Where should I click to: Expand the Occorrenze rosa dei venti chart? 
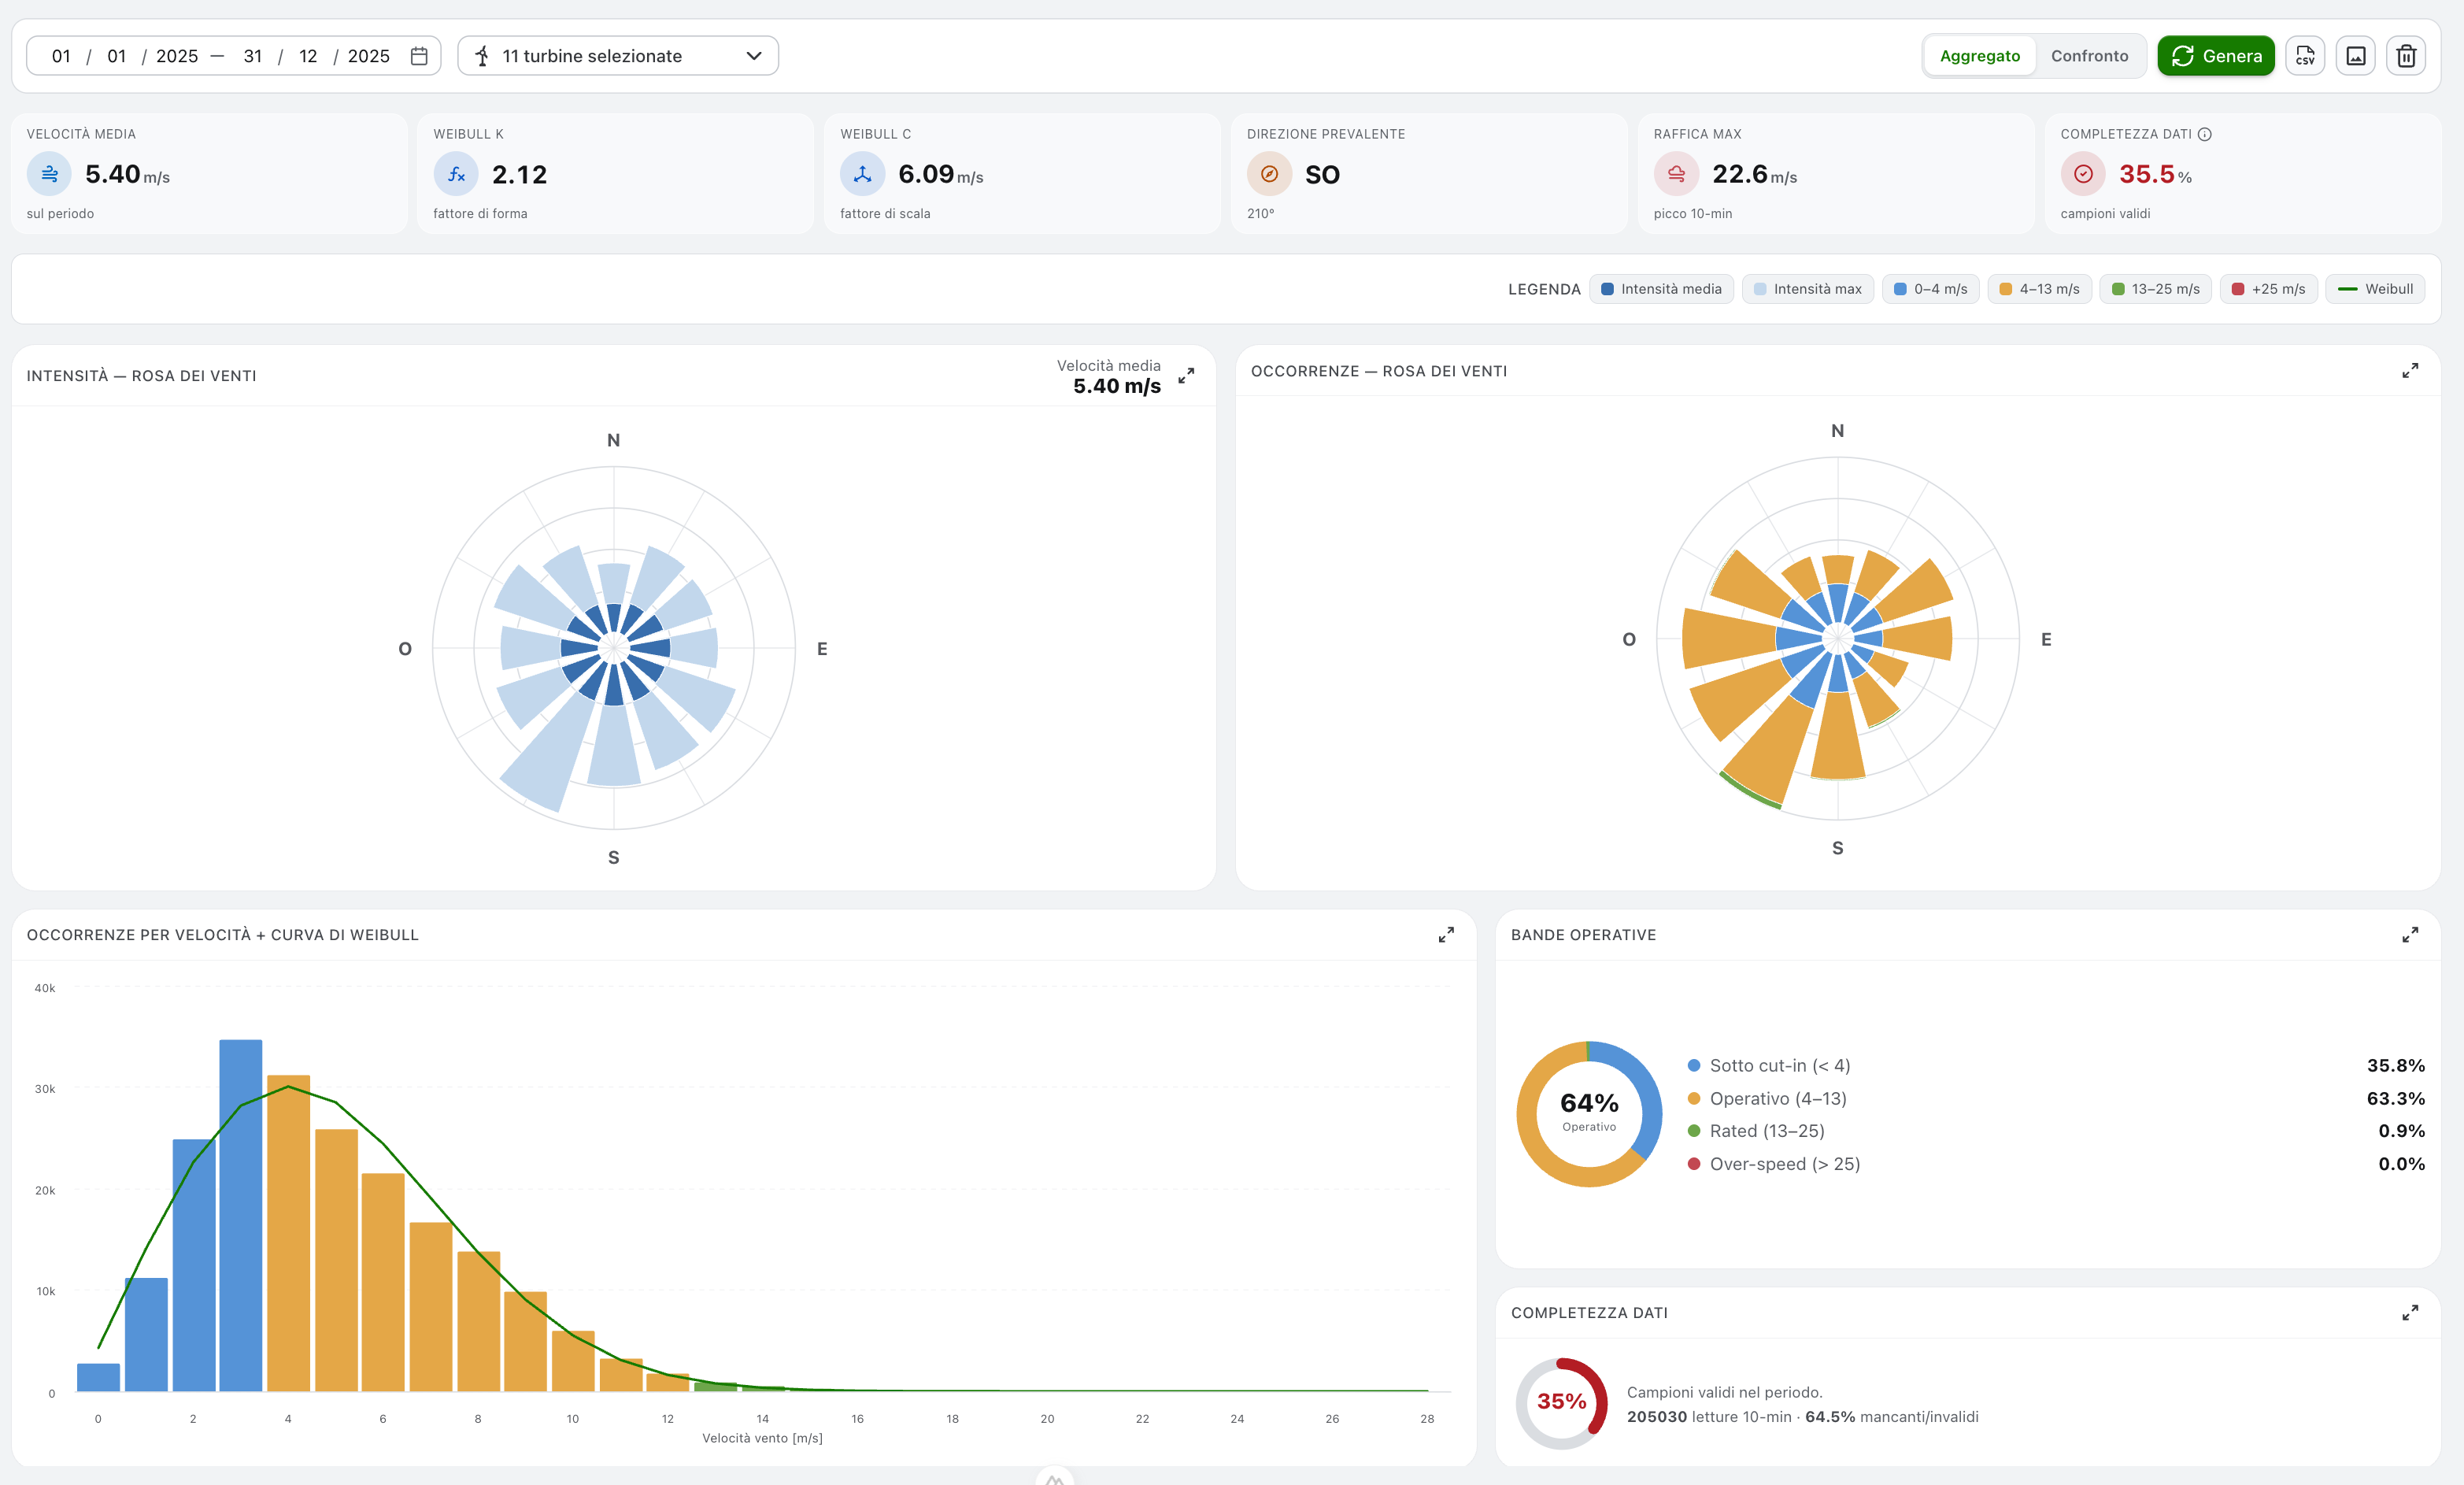tap(2410, 371)
